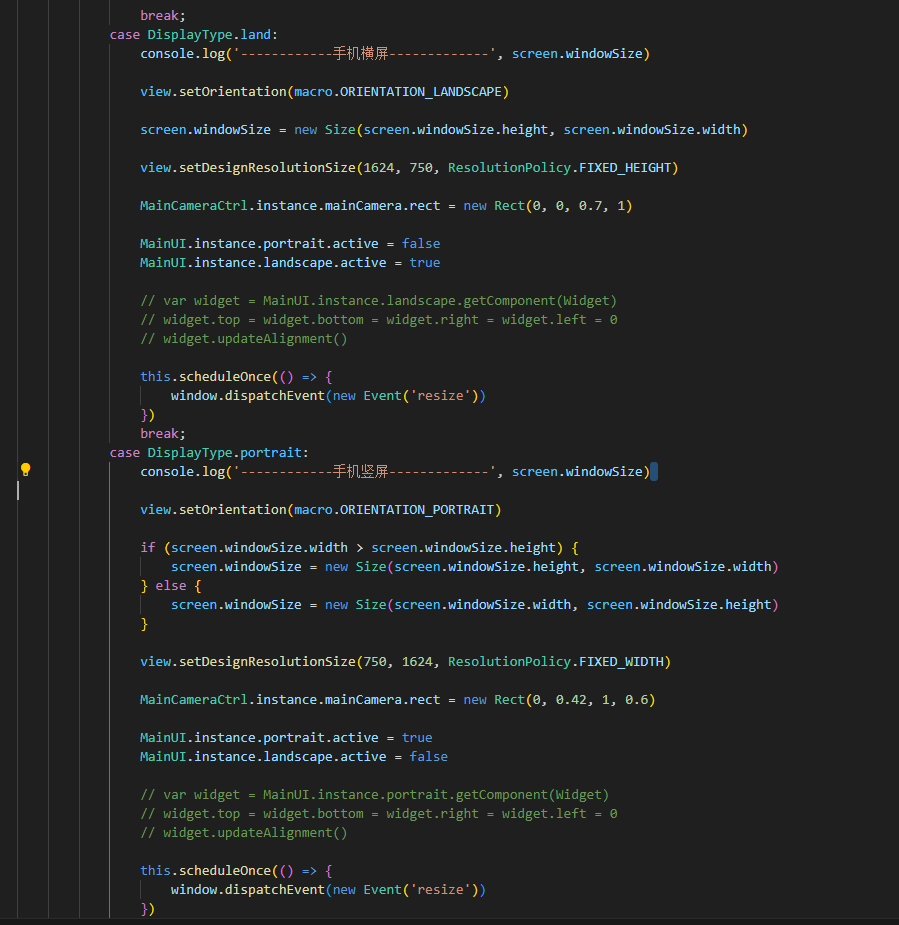Click 'true' on the portrait.active assignment line
899x925 pixels.
tap(417, 737)
